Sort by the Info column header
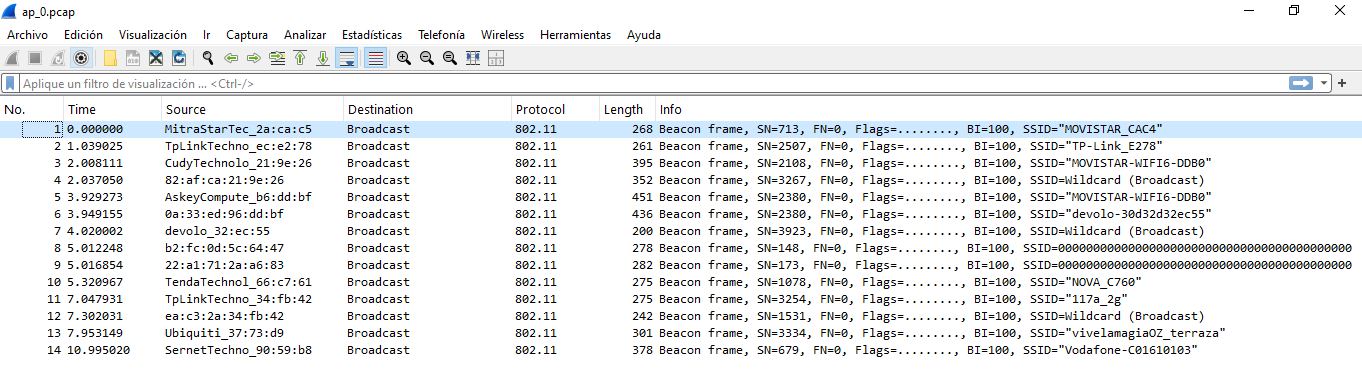This screenshot has height=390, width=1362. 1008,110
